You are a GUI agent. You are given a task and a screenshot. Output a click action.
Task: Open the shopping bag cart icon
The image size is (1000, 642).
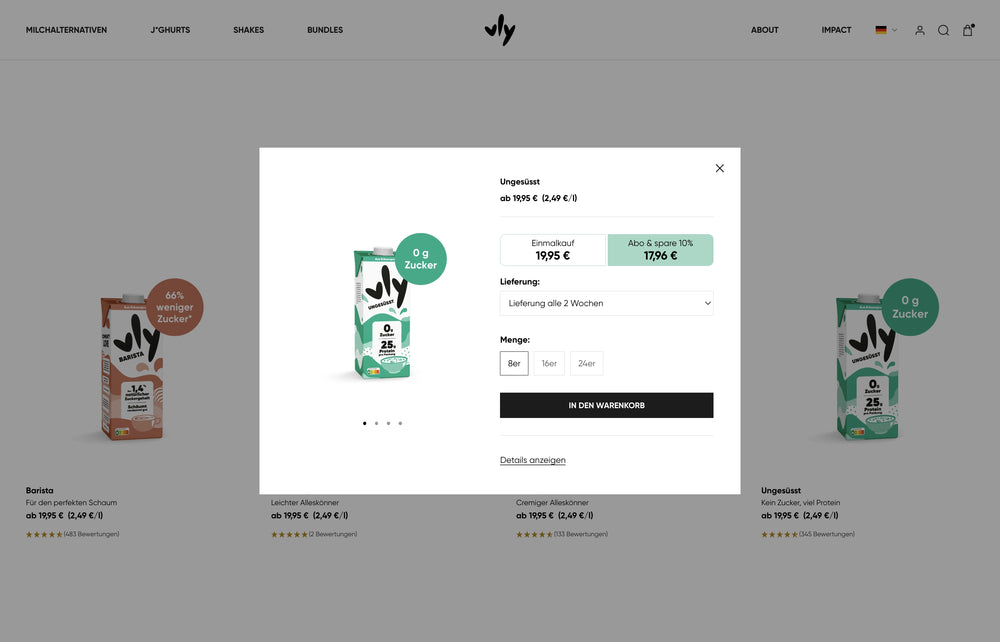(967, 30)
